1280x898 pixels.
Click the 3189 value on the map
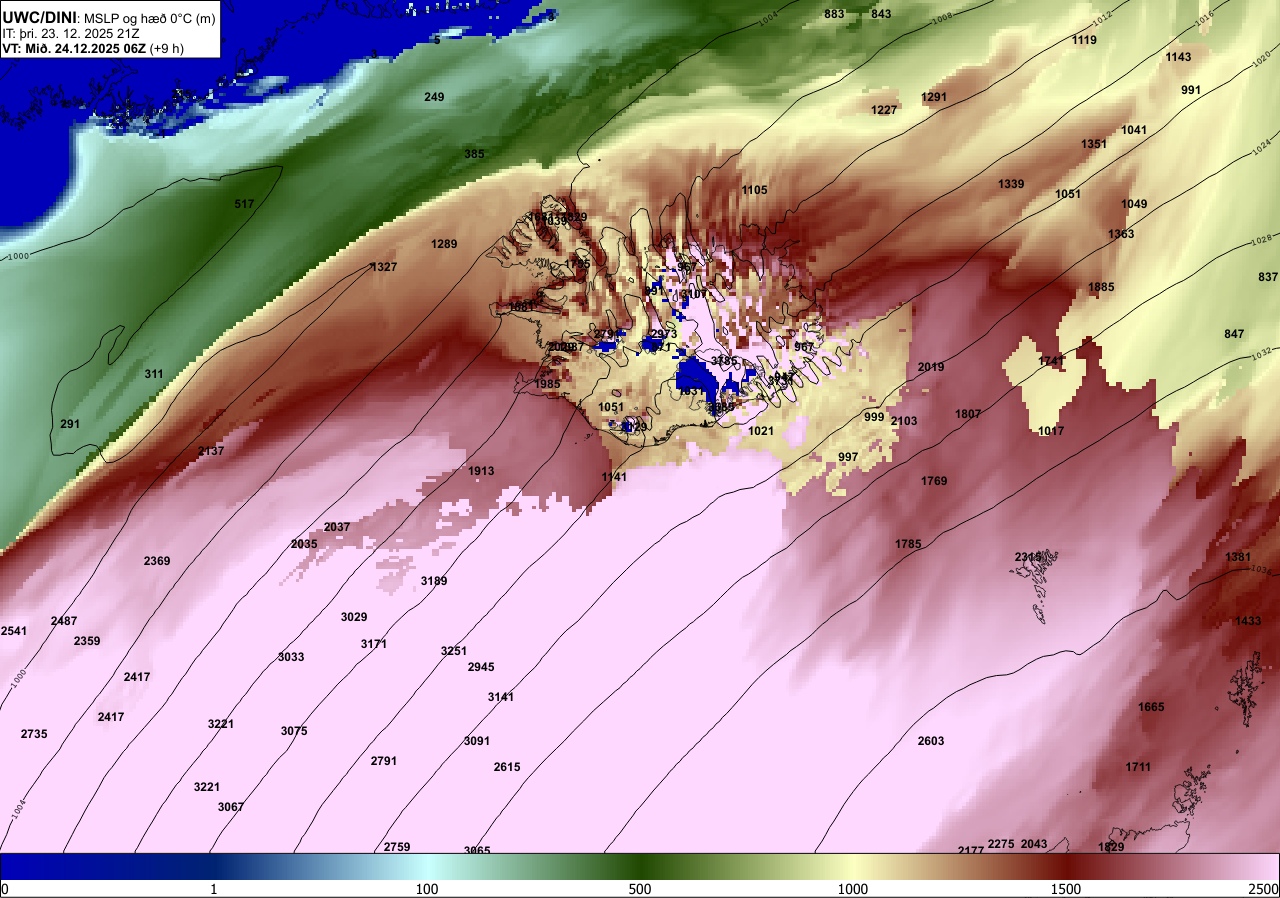(x=434, y=581)
